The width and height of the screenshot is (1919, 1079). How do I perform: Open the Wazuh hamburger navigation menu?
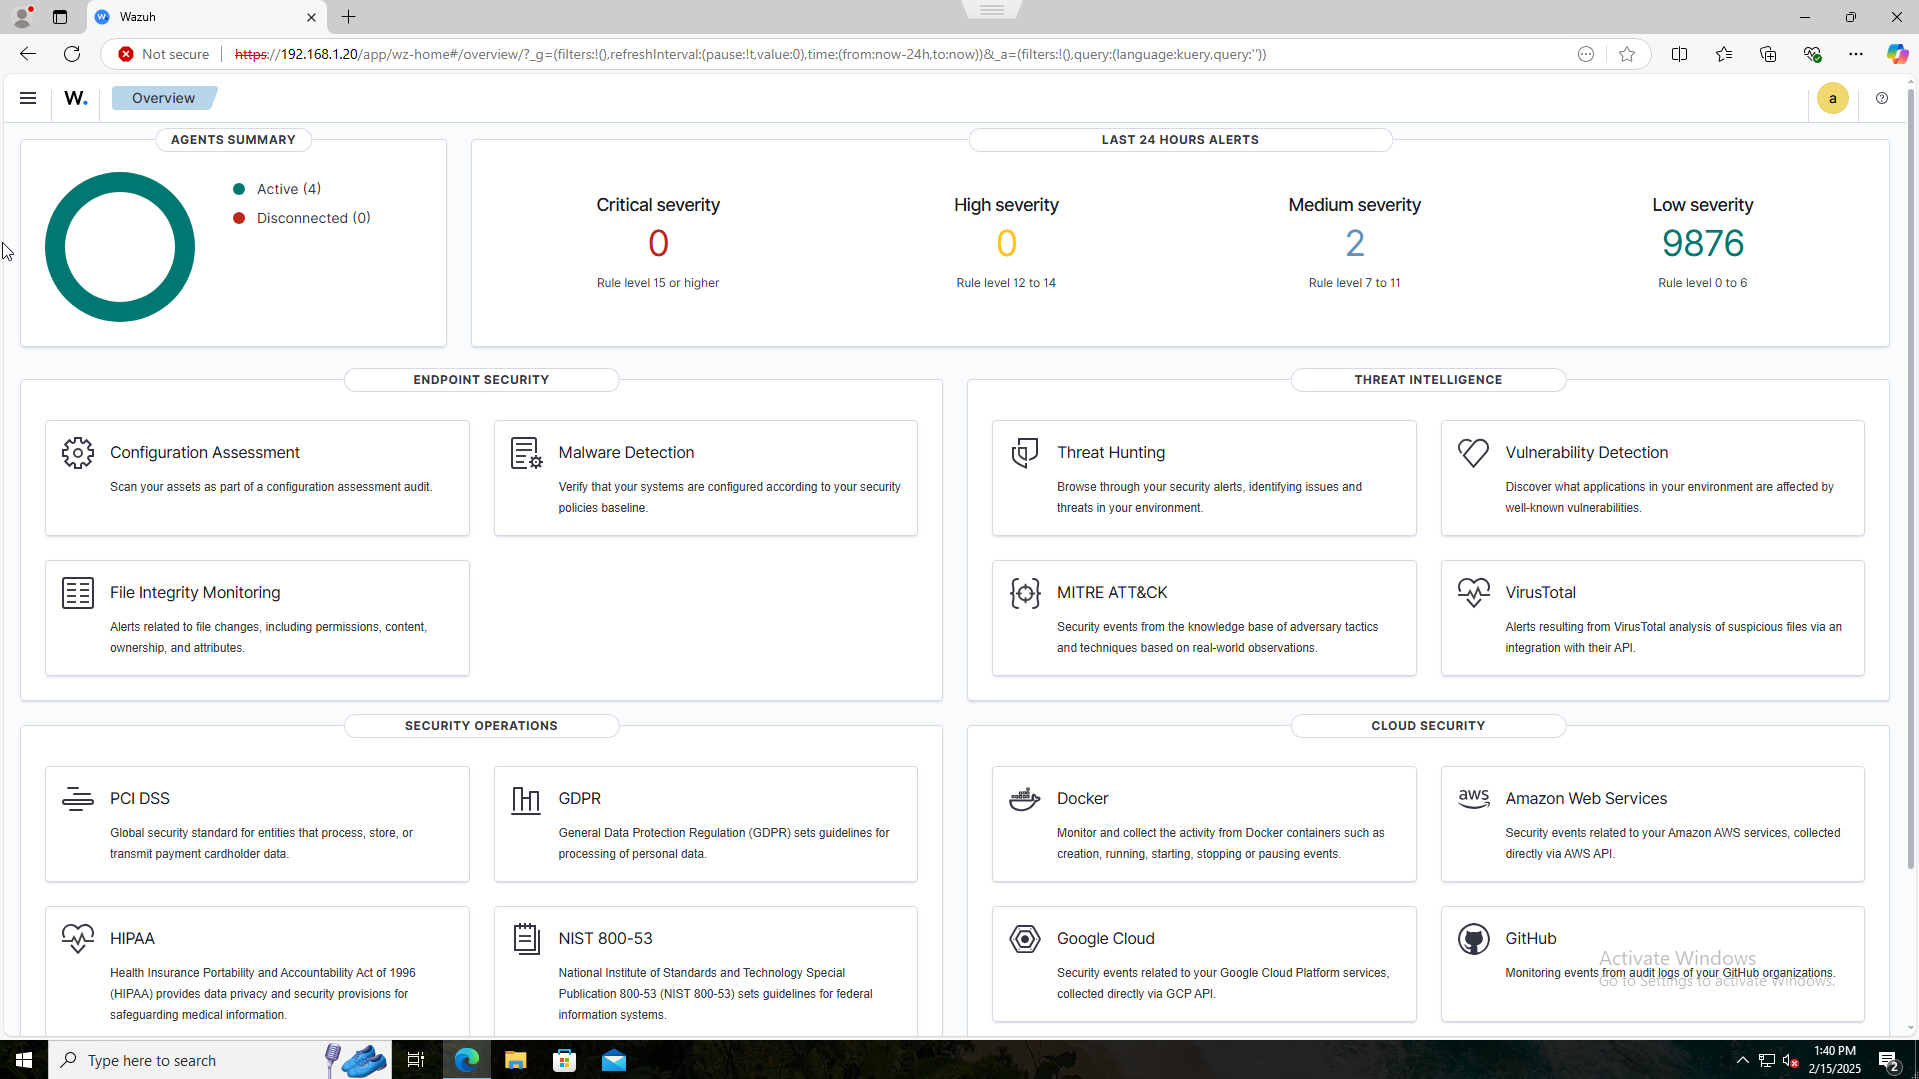28,98
